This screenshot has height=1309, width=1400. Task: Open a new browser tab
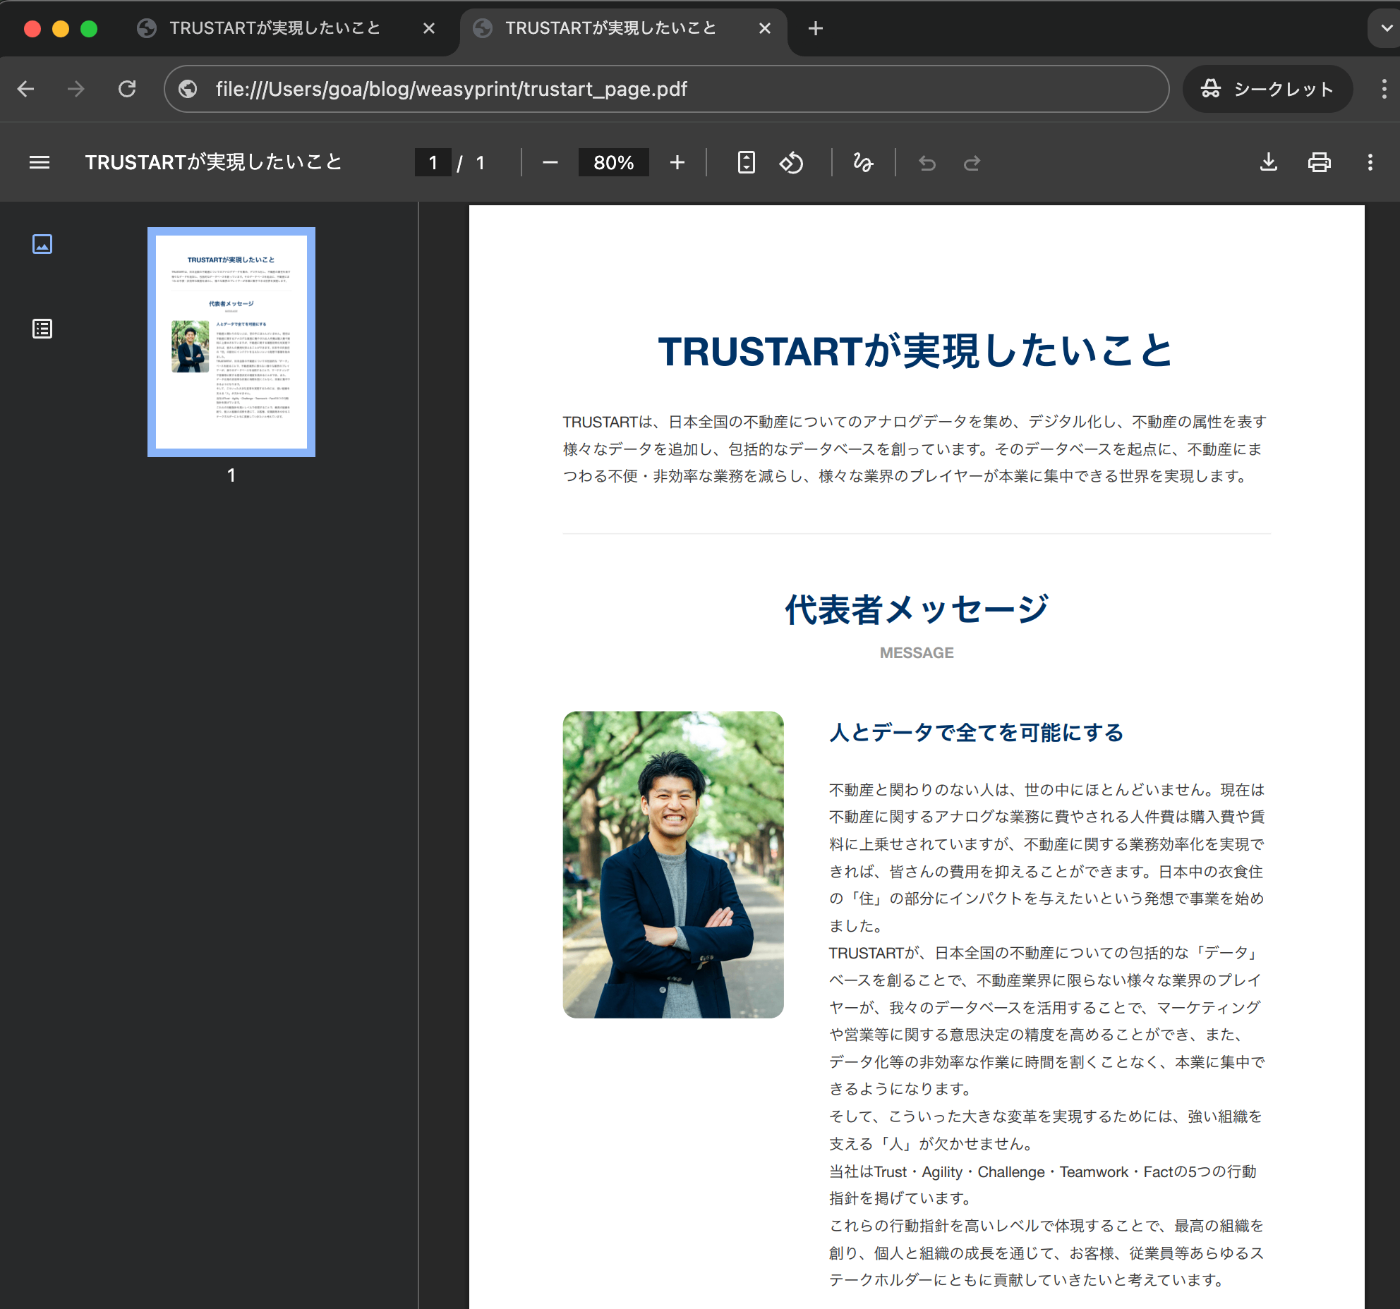(x=816, y=28)
